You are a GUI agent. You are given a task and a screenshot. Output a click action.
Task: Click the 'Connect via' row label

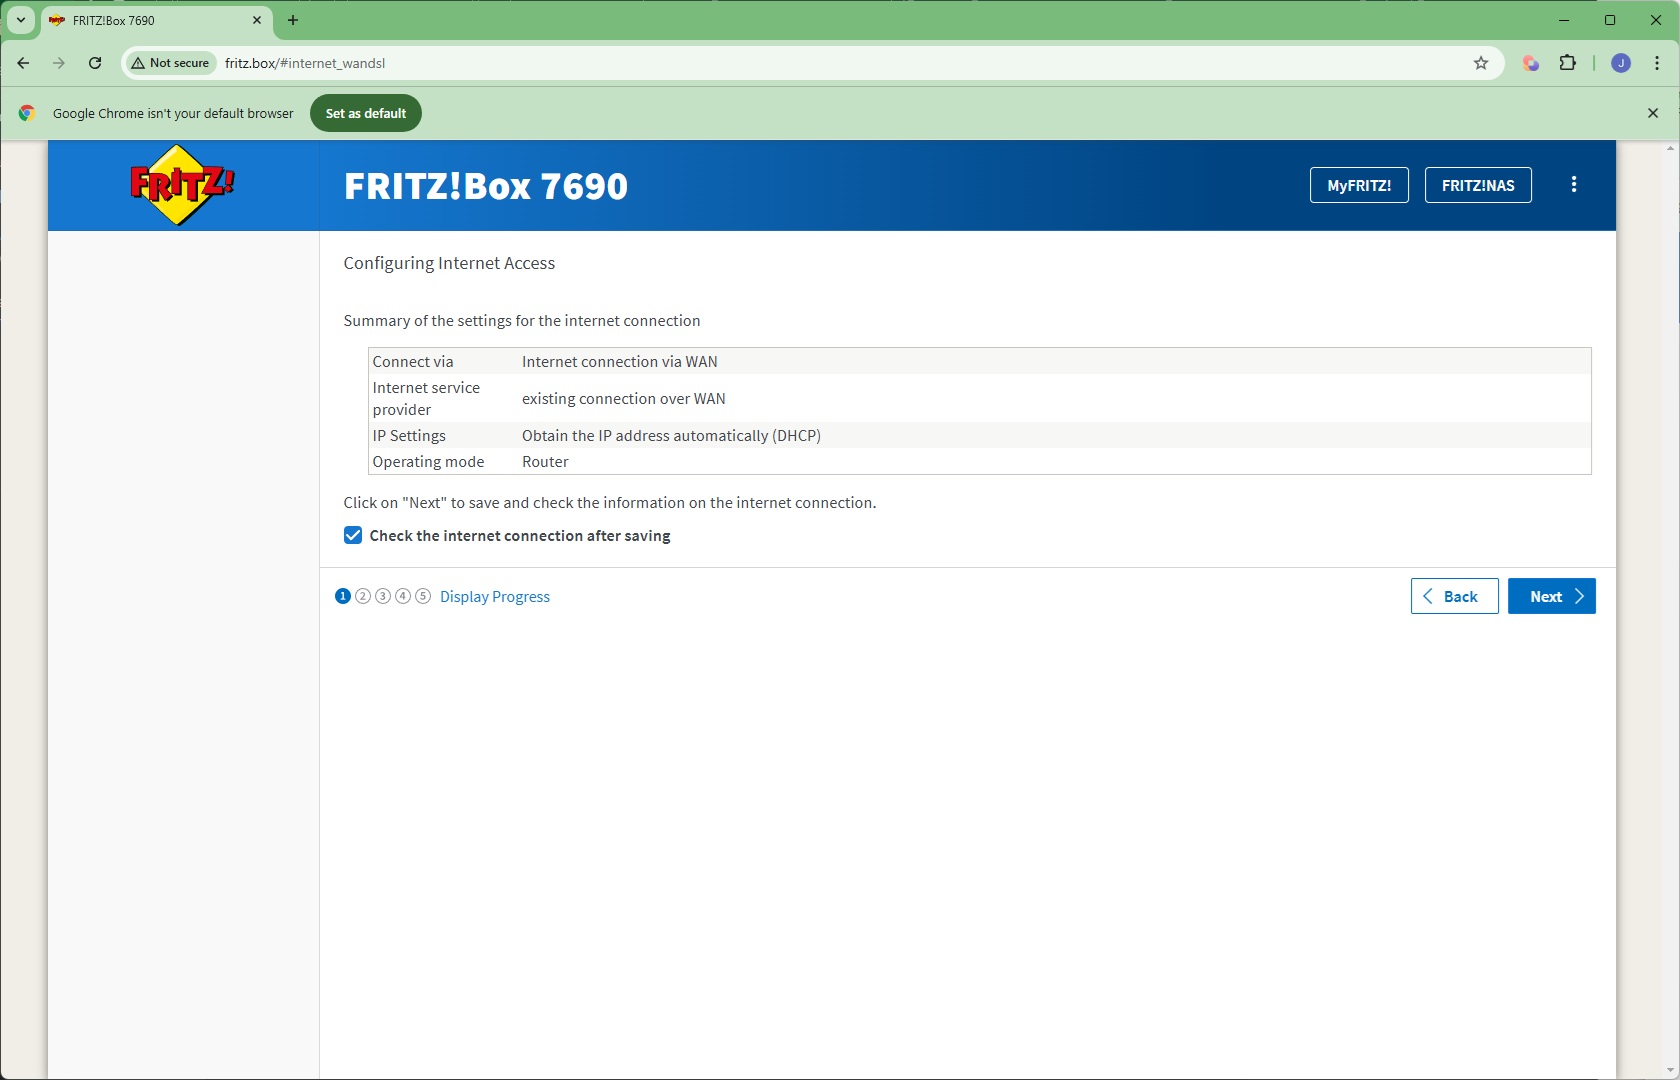[x=413, y=362]
